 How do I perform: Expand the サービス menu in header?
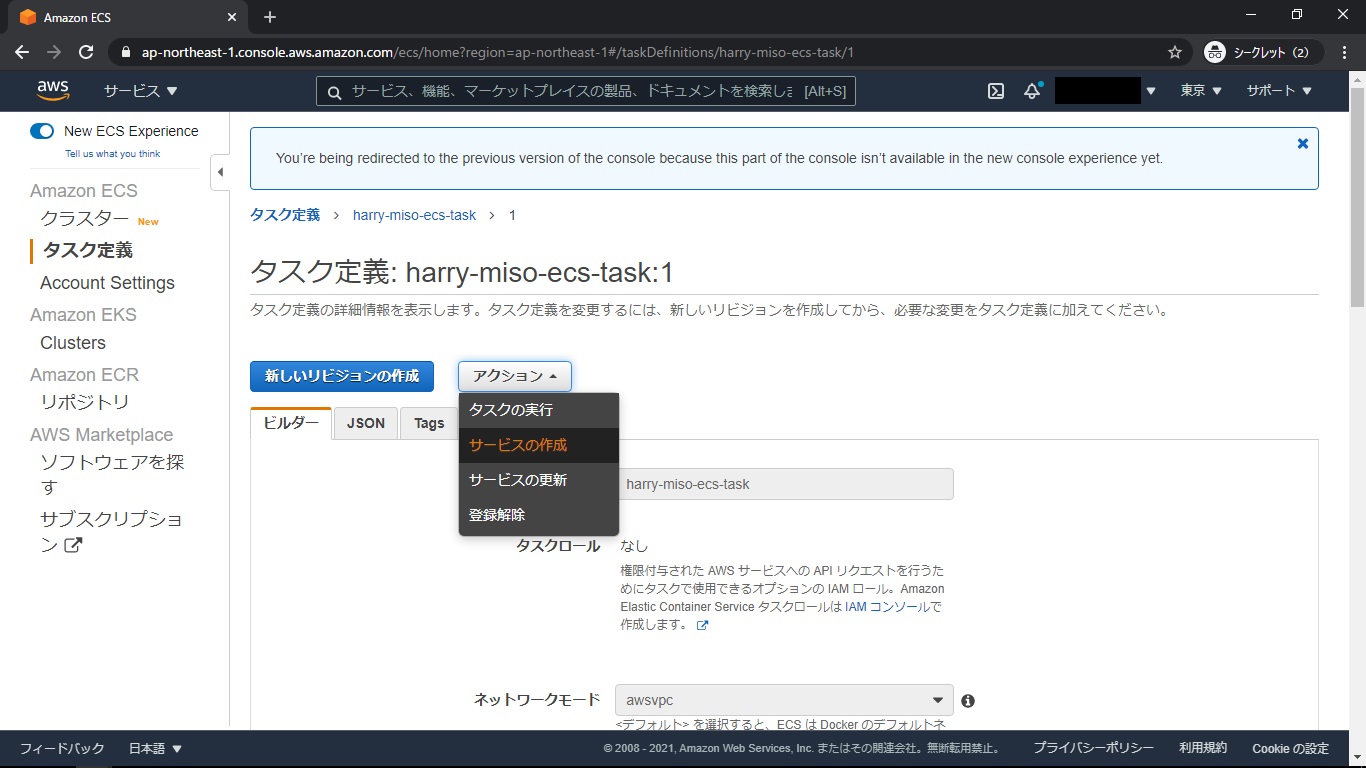point(140,91)
